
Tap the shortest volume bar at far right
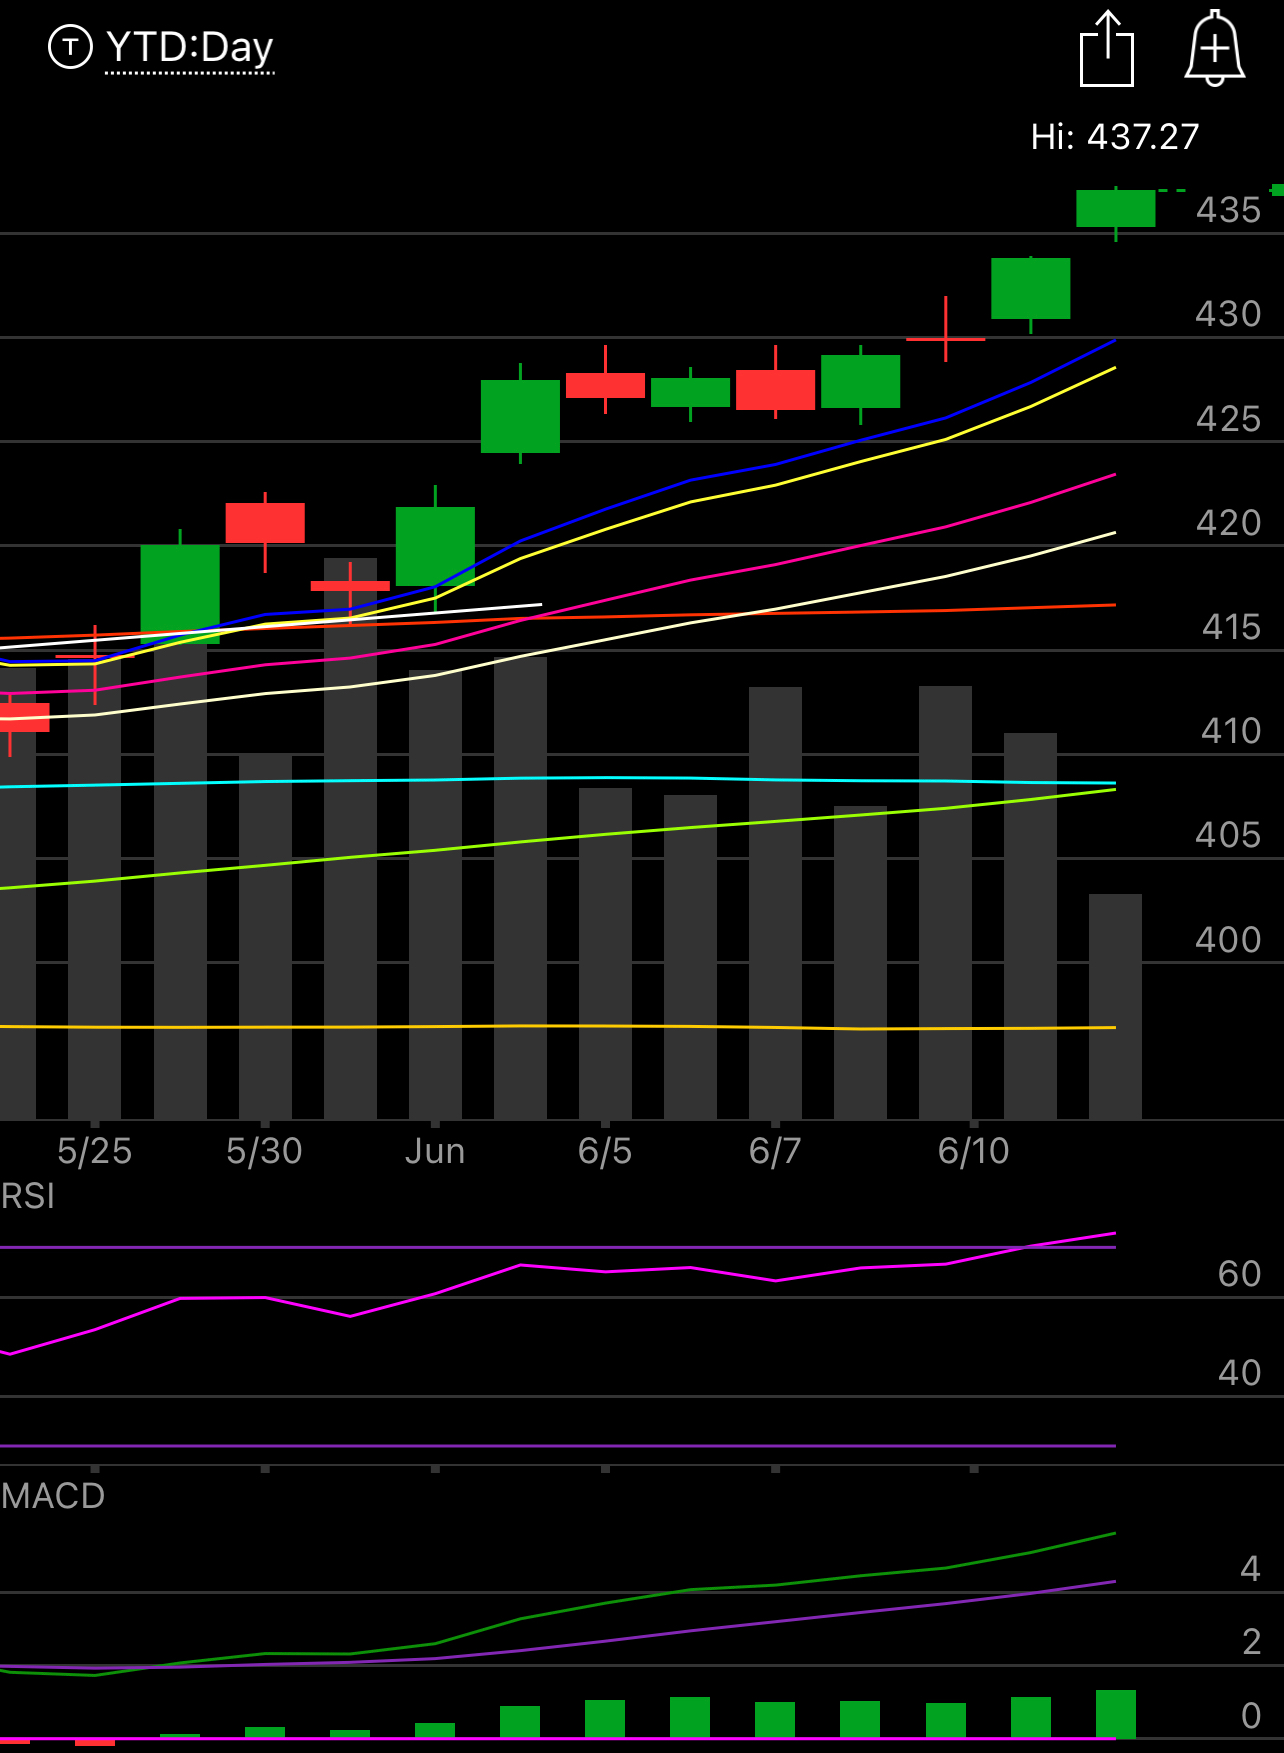pos(1115,1006)
